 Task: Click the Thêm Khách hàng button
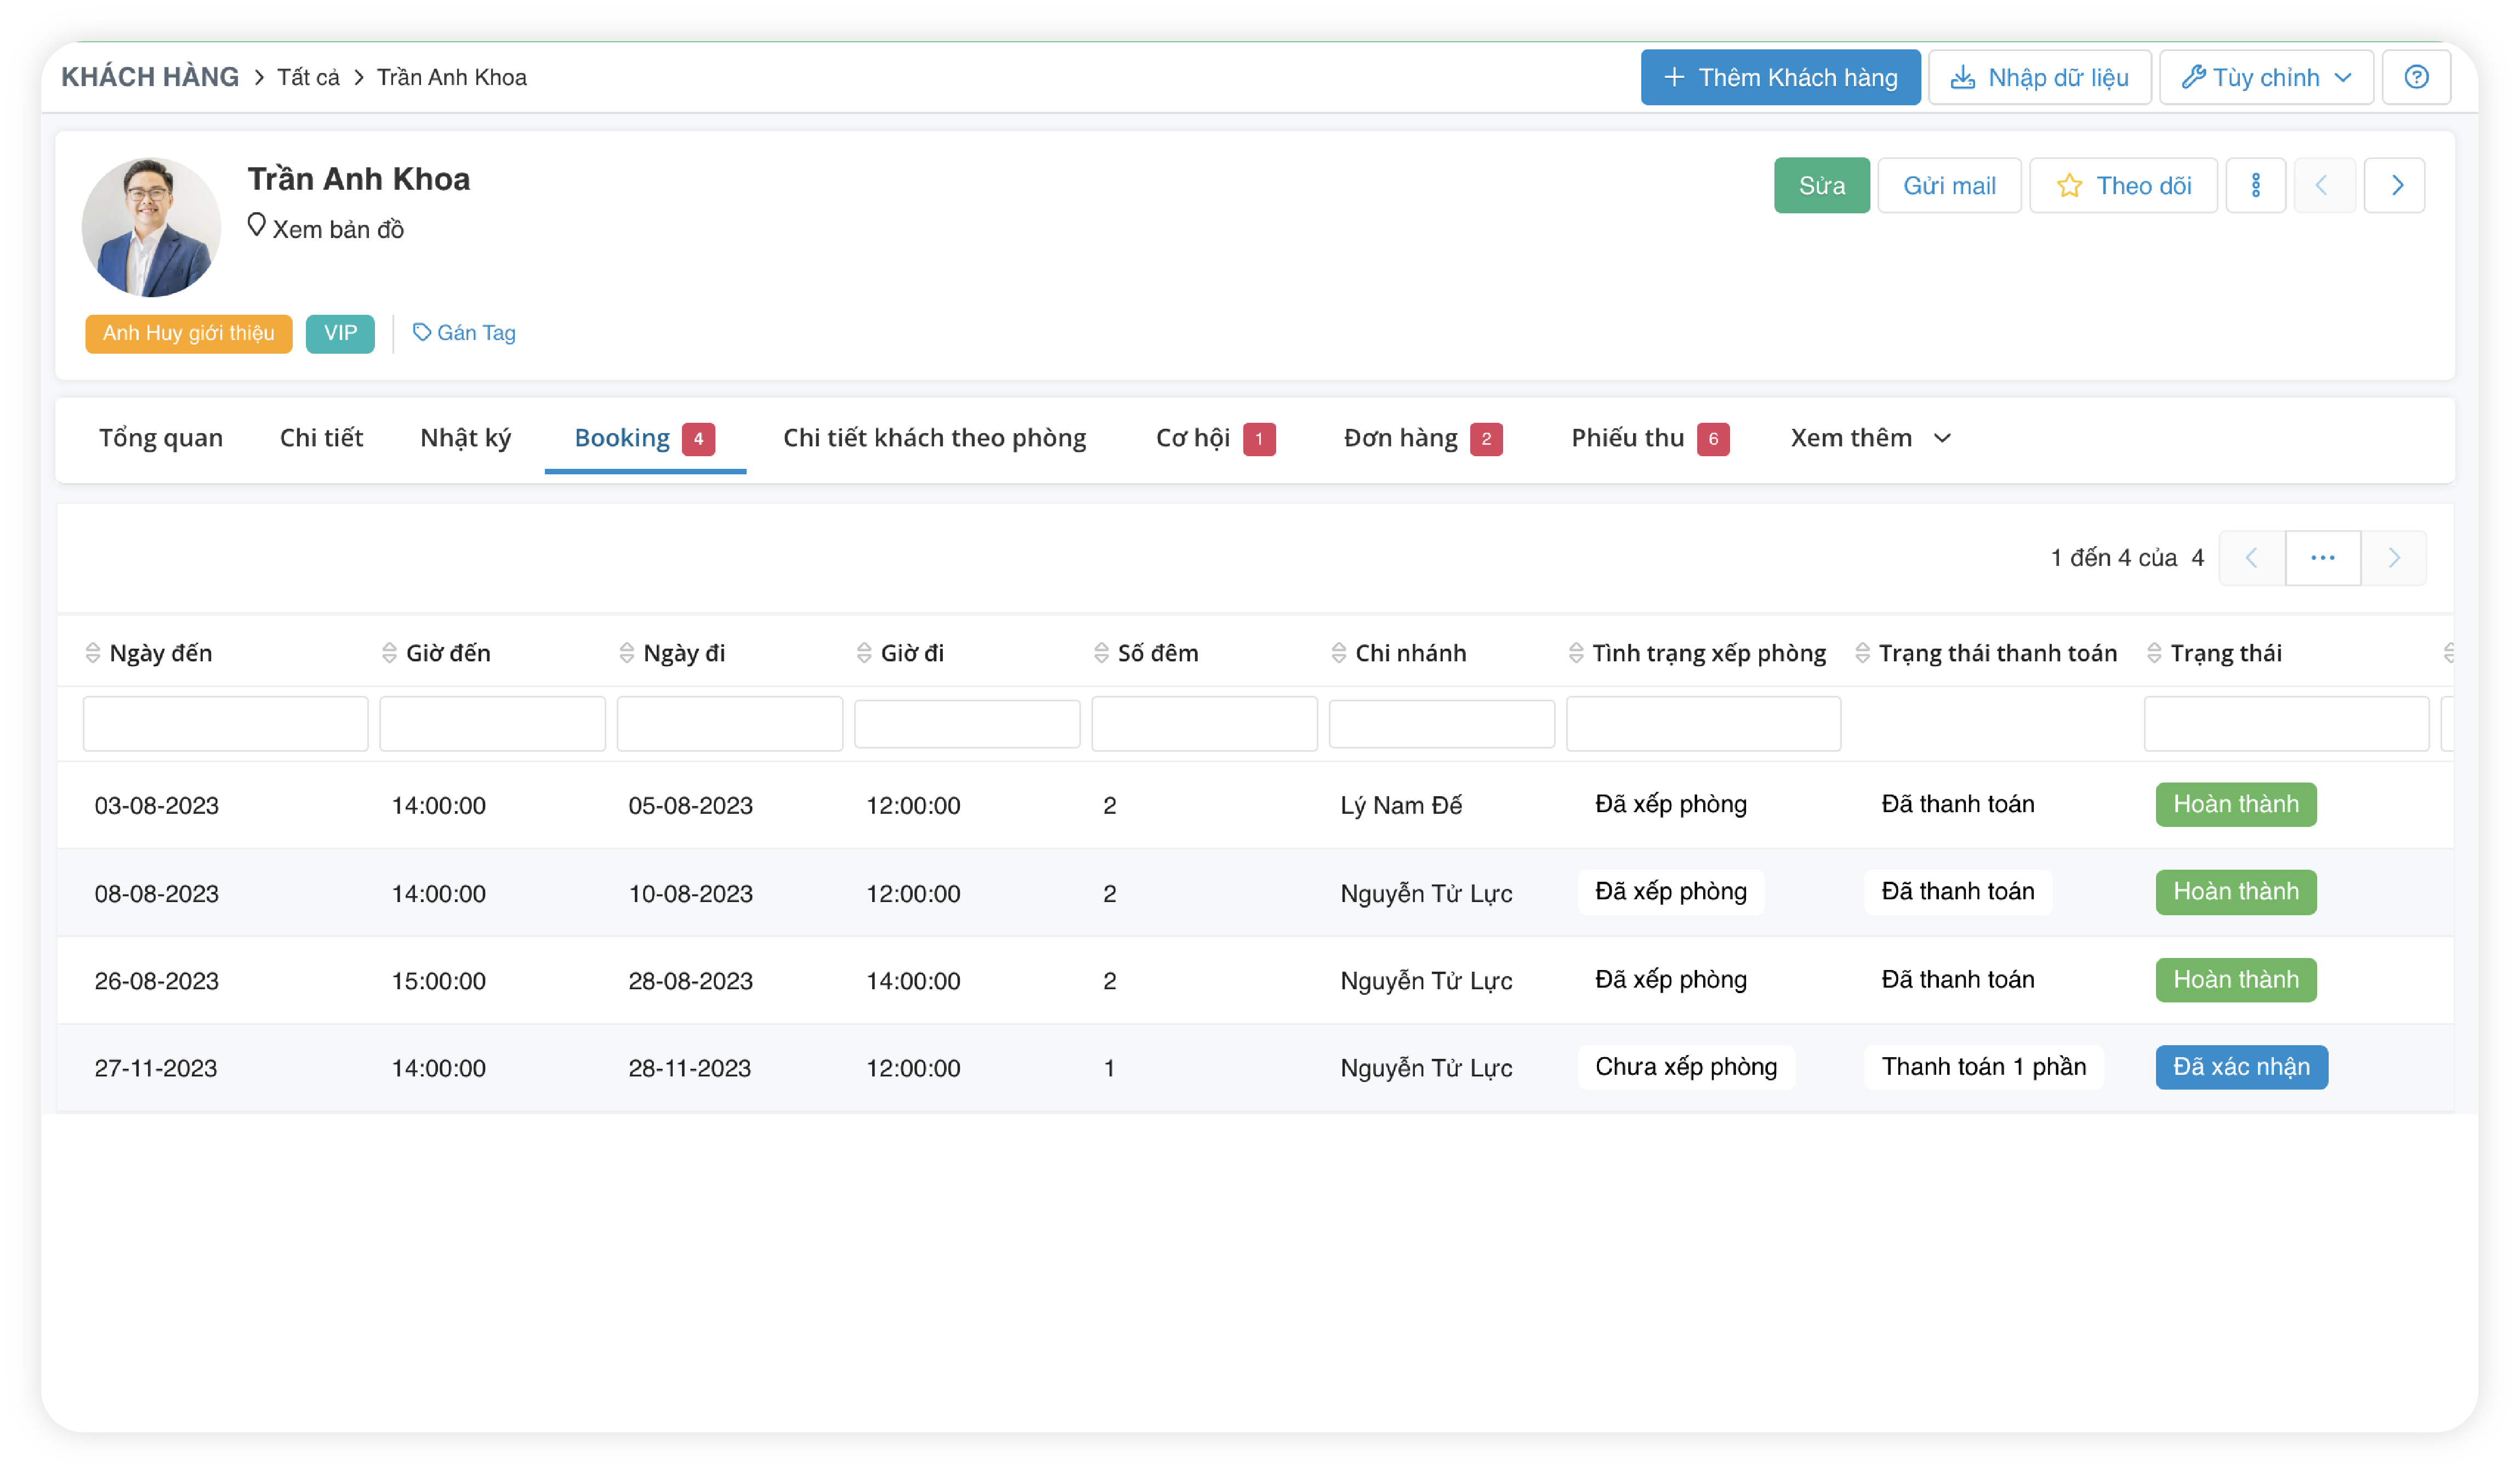pos(1779,77)
